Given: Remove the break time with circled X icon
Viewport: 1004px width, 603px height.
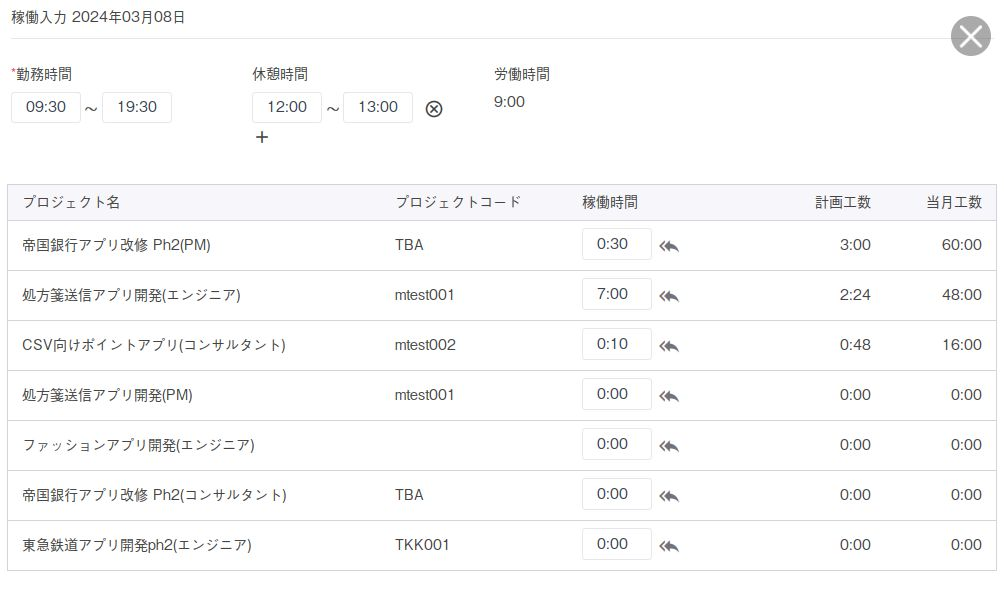Looking at the screenshot, I should tap(434, 109).
